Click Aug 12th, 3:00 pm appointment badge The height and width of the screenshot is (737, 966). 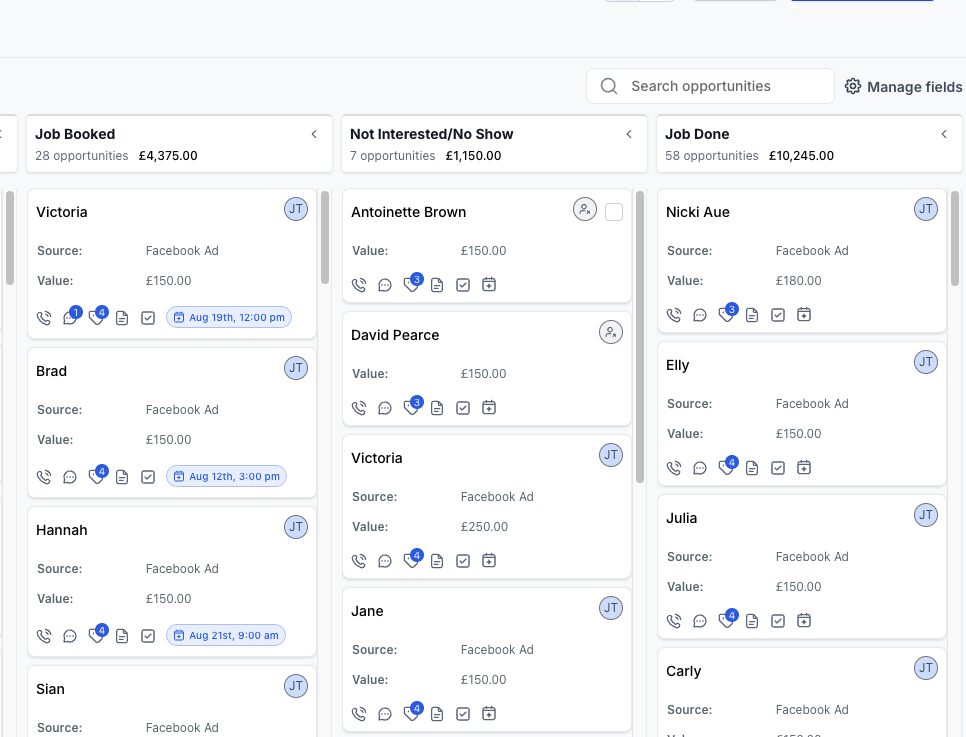[226, 476]
